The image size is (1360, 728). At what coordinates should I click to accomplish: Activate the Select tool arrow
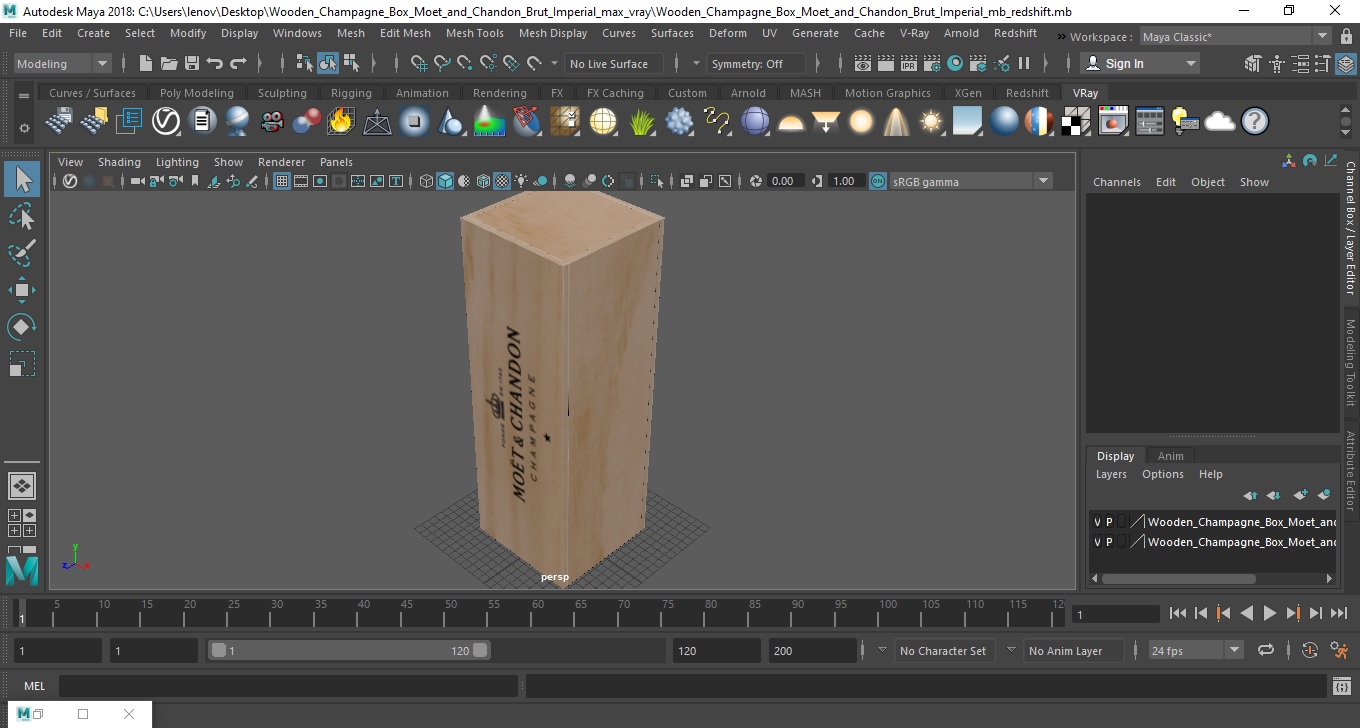[22, 179]
